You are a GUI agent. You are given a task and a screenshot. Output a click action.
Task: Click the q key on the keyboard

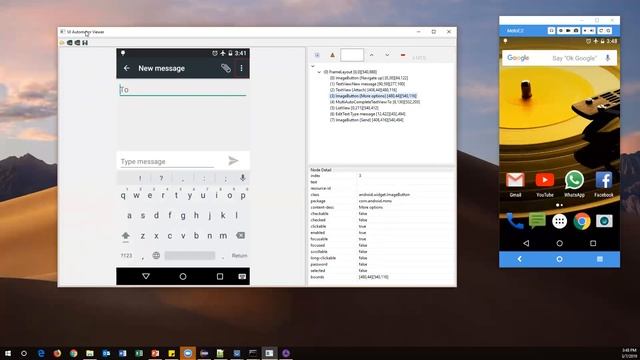[123, 196]
